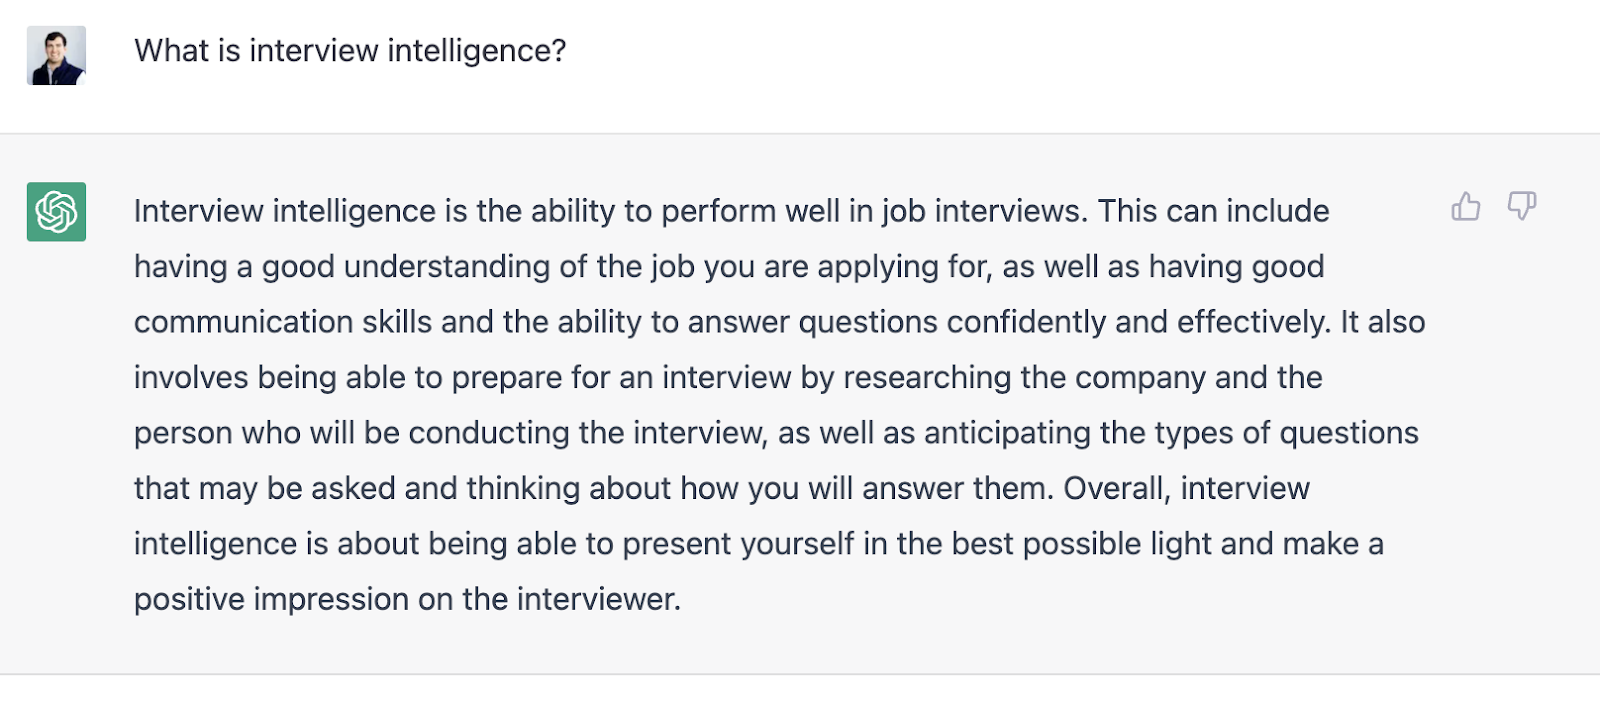Click the phrase "anticipating the types of questions"
This screenshot has width=1600, height=701.
(1170, 433)
